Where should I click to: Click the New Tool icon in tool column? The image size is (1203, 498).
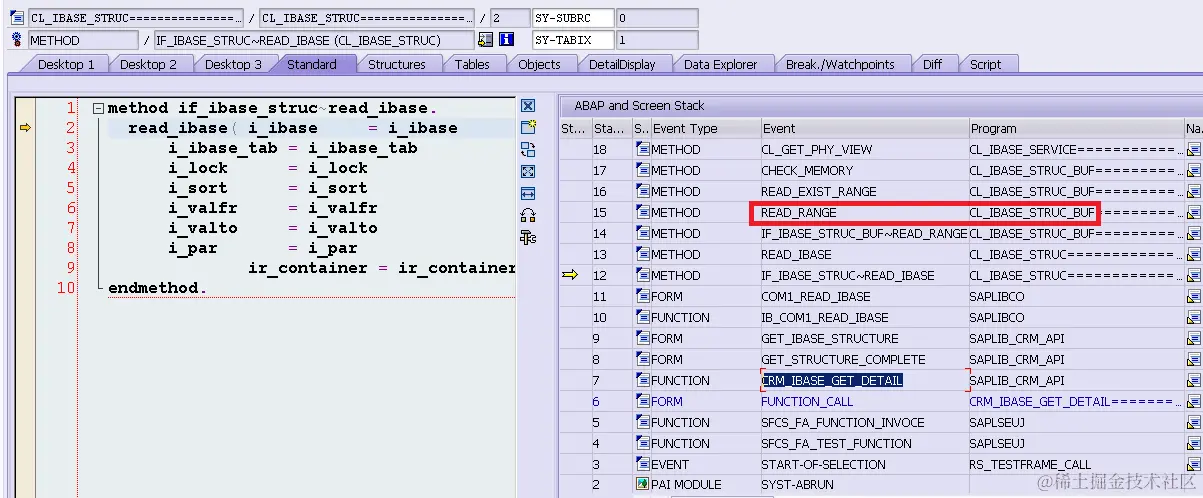tap(528, 127)
